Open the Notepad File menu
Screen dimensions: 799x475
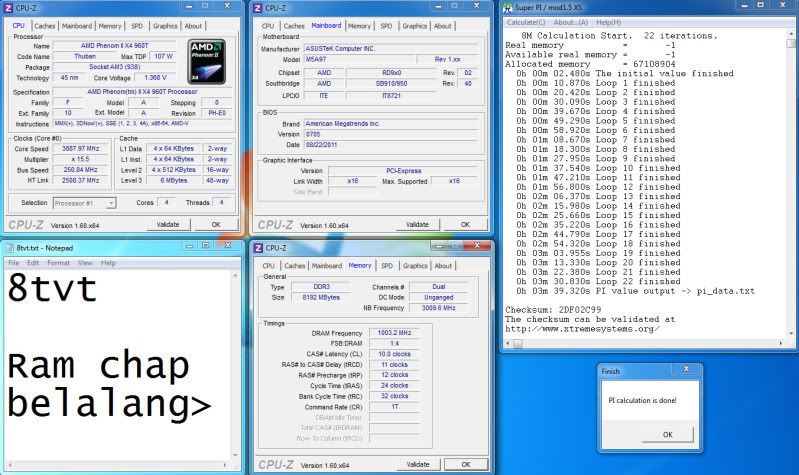[15, 262]
